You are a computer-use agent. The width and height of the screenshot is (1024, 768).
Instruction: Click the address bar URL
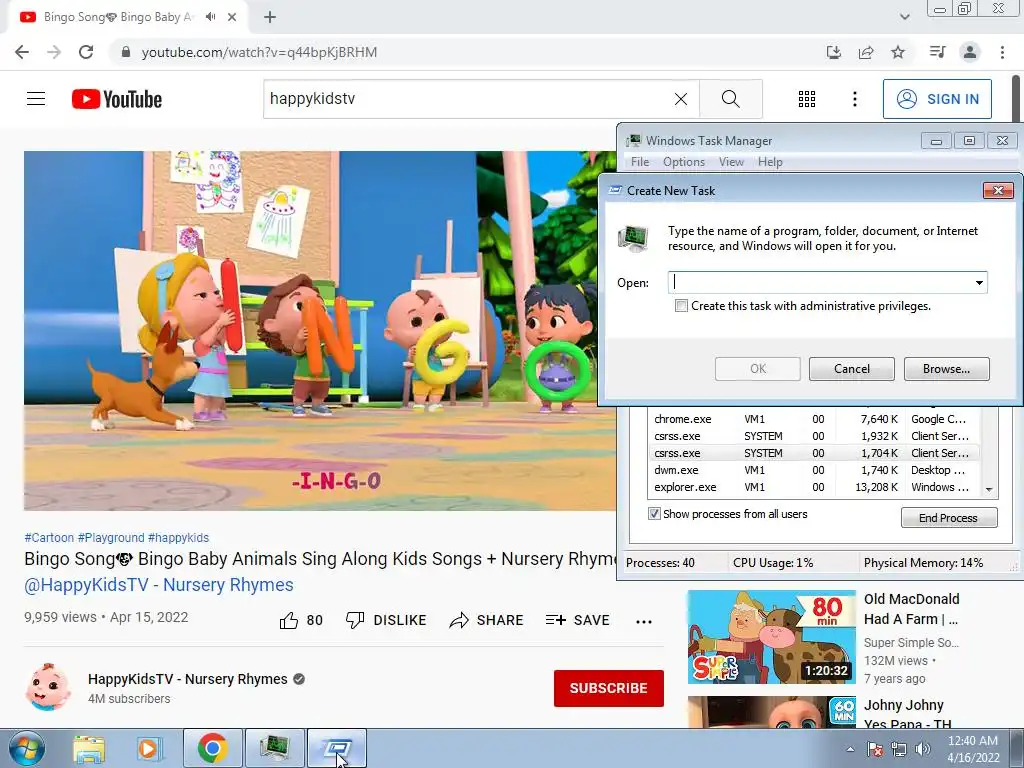pyautogui.click(x=259, y=52)
